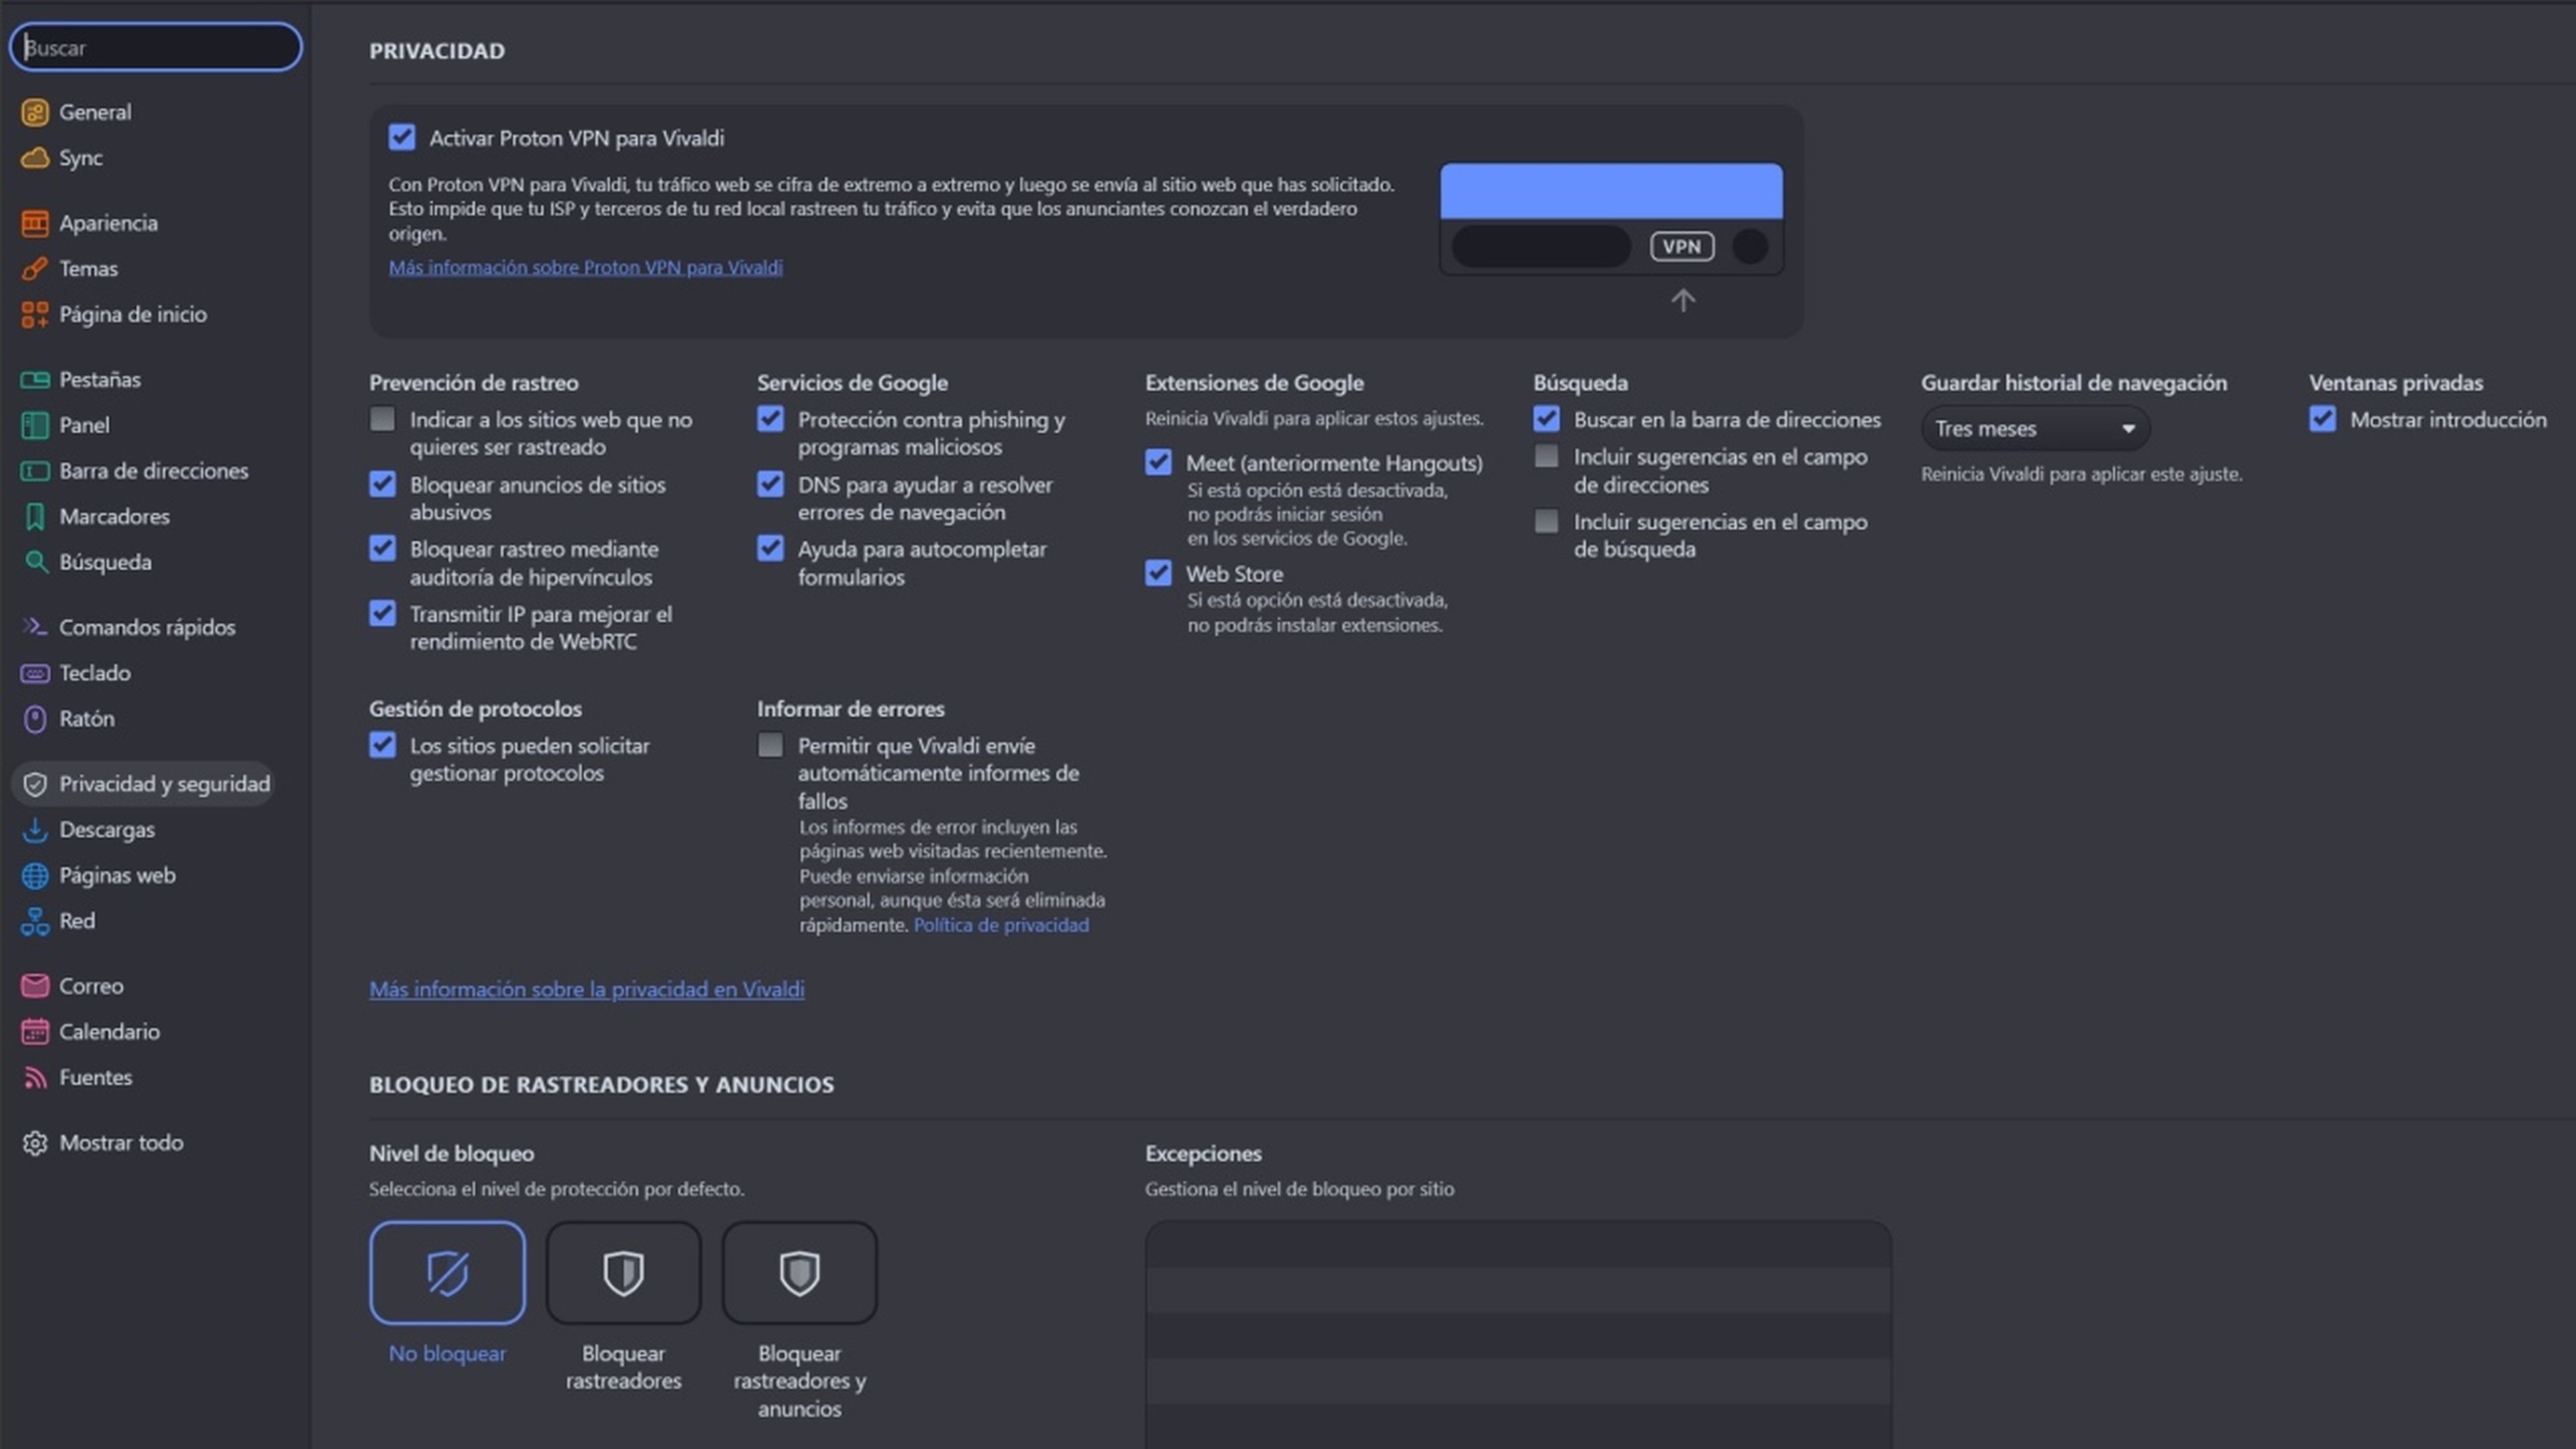Toggle Mostrar introducción checkbox
The height and width of the screenshot is (1449, 2576).
pos(2322,418)
